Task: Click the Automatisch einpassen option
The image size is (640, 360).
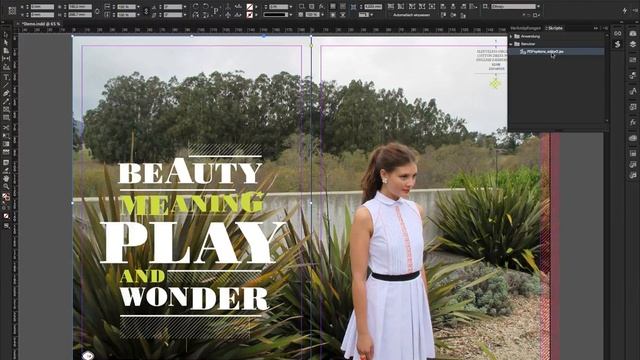Action: click(x=411, y=15)
